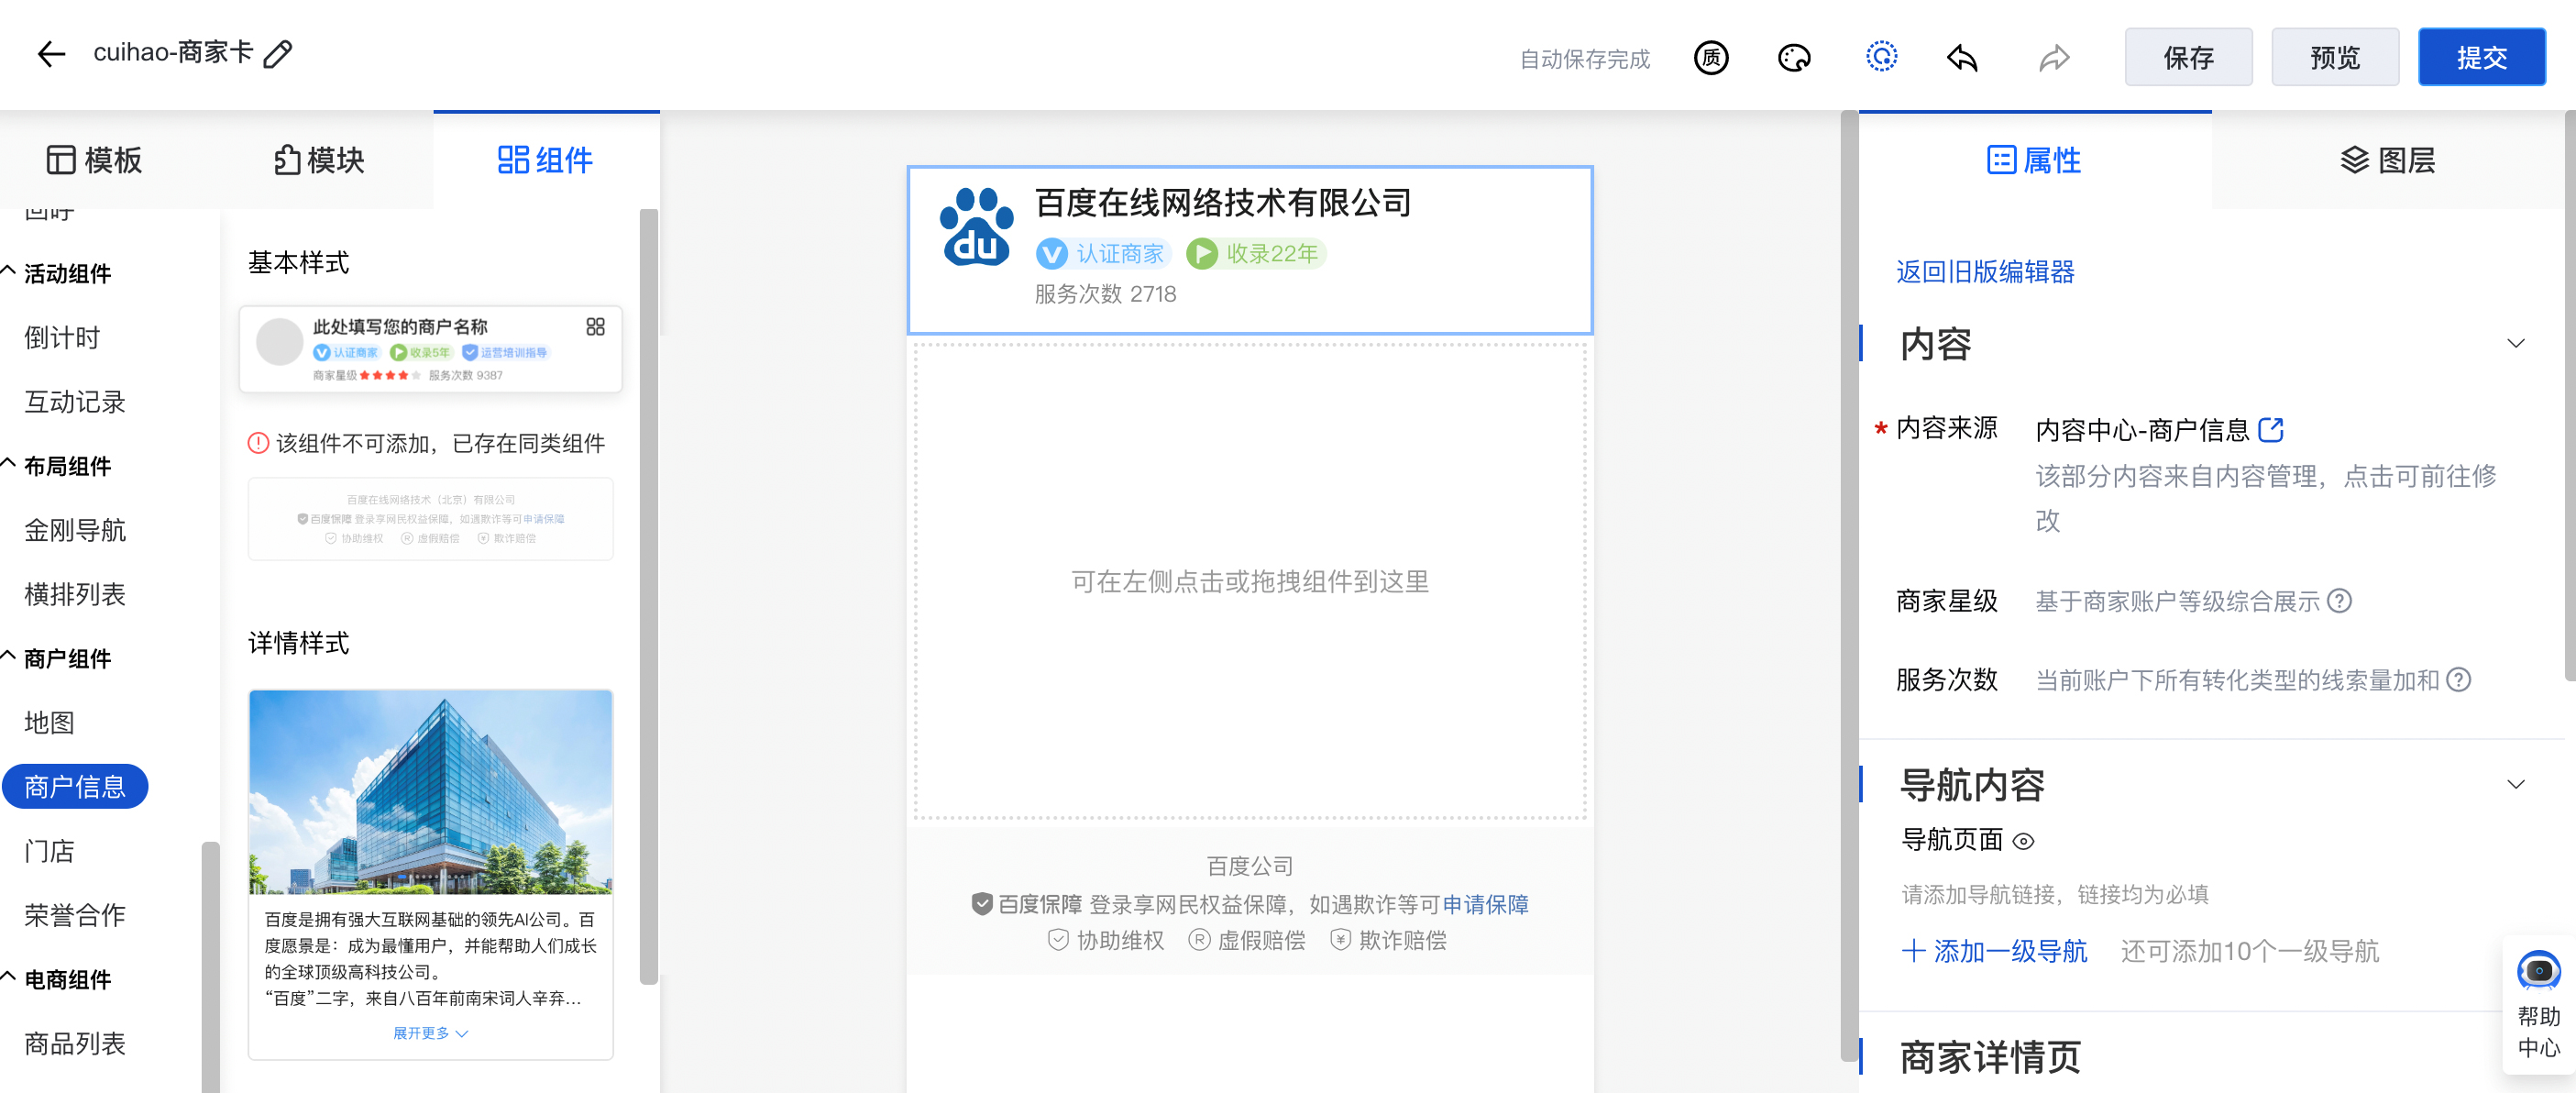This screenshot has width=2576, height=1093.
Task: Switch to the 模板 tab
Action: click(94, 160)
